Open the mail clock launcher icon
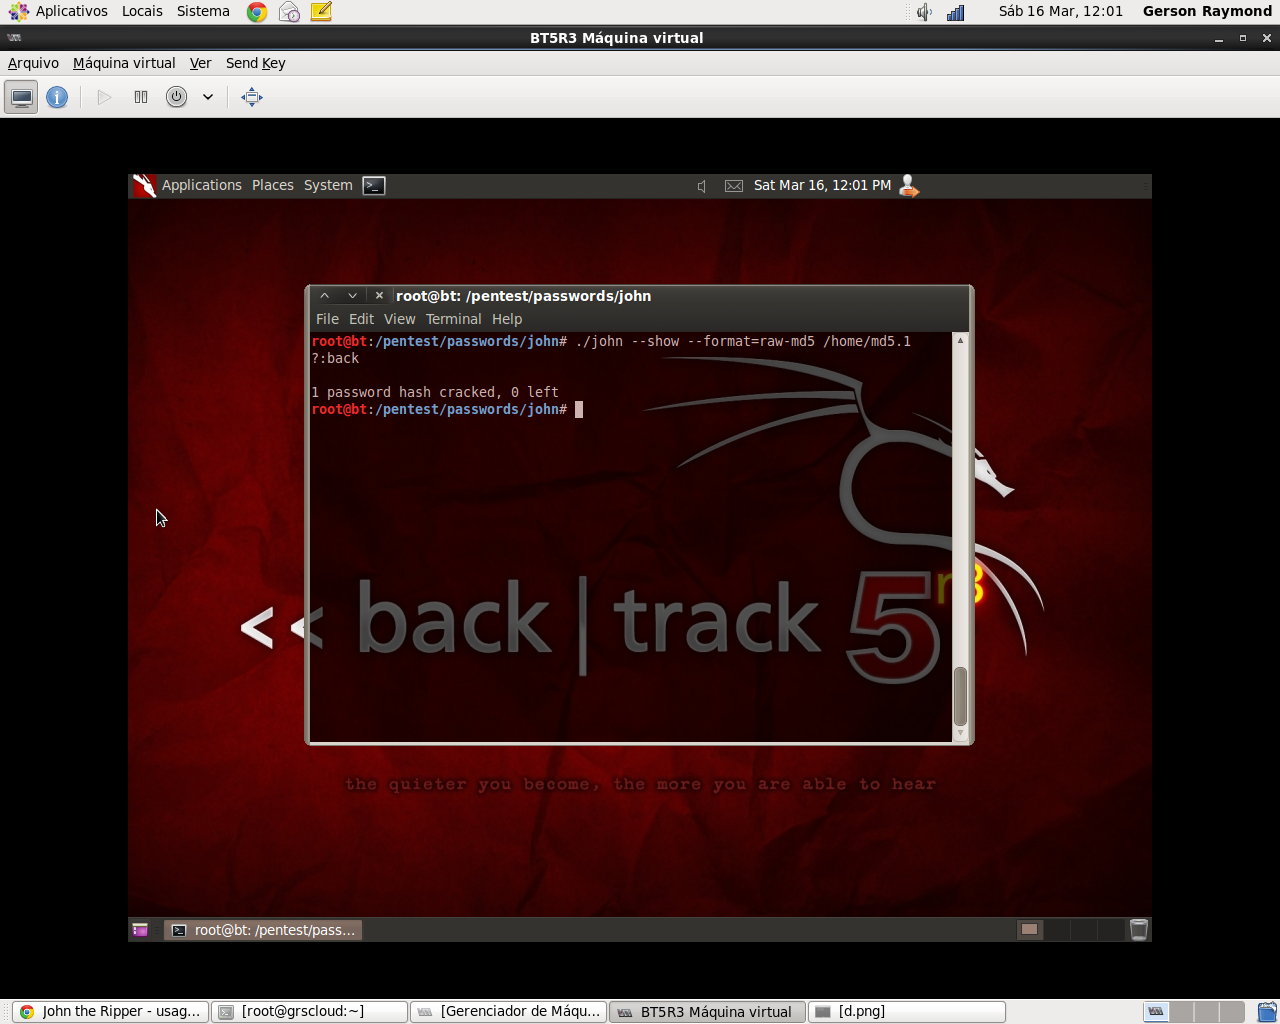This screenshot has width=1280, height=1024. point(289,12)
